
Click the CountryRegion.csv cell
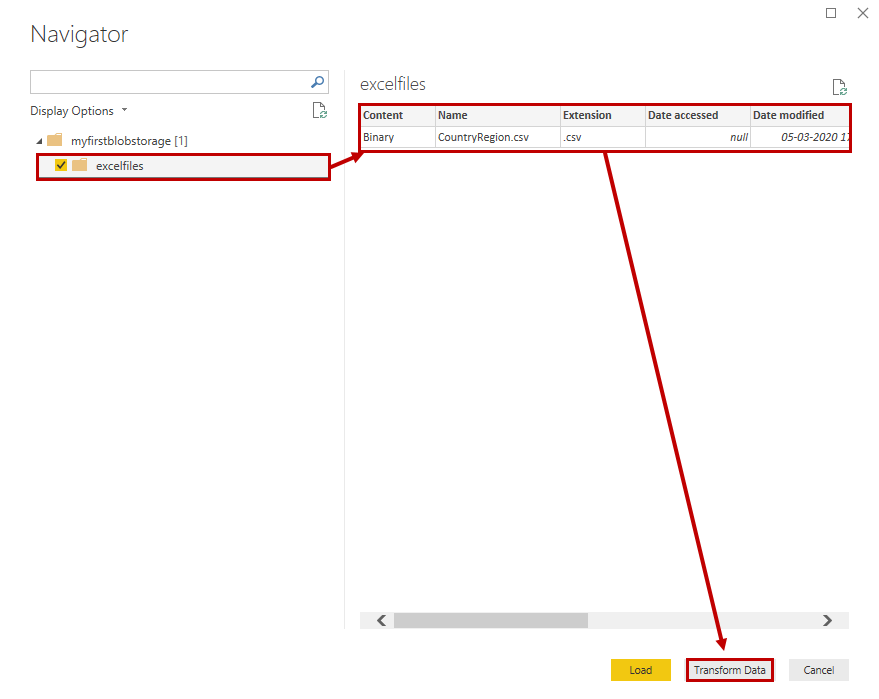[498, 137]
